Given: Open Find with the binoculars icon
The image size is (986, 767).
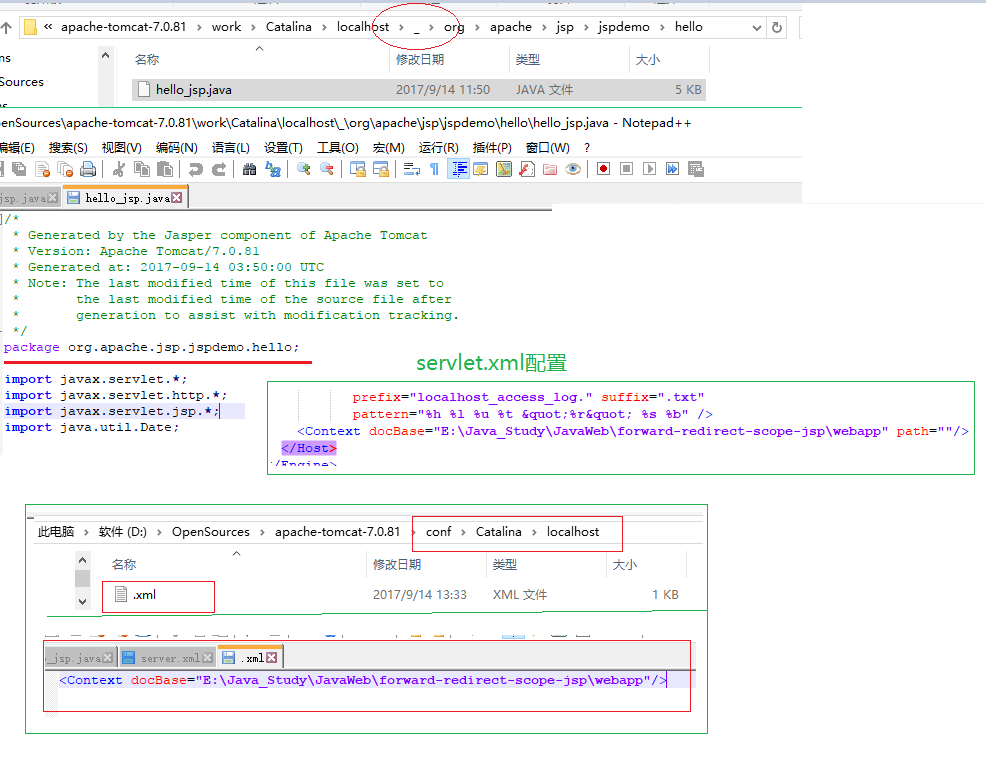Looking at the screenshot, I should (250, 169).
